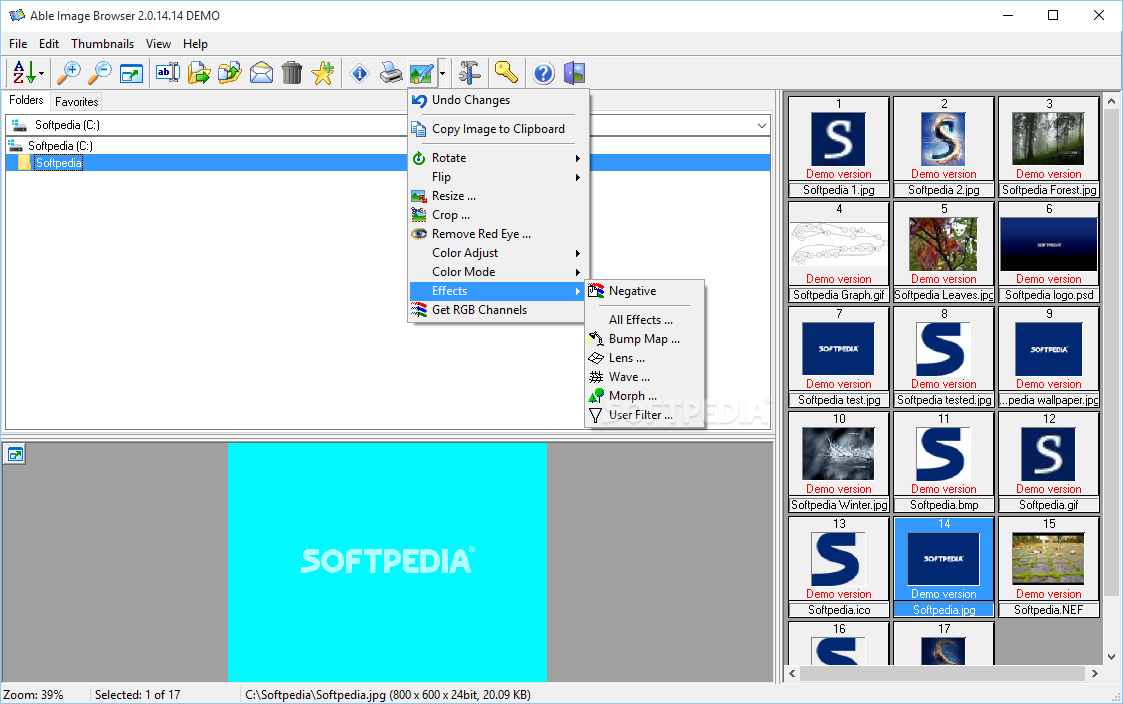Click the copy to folder icon

[x=230, y=72]
